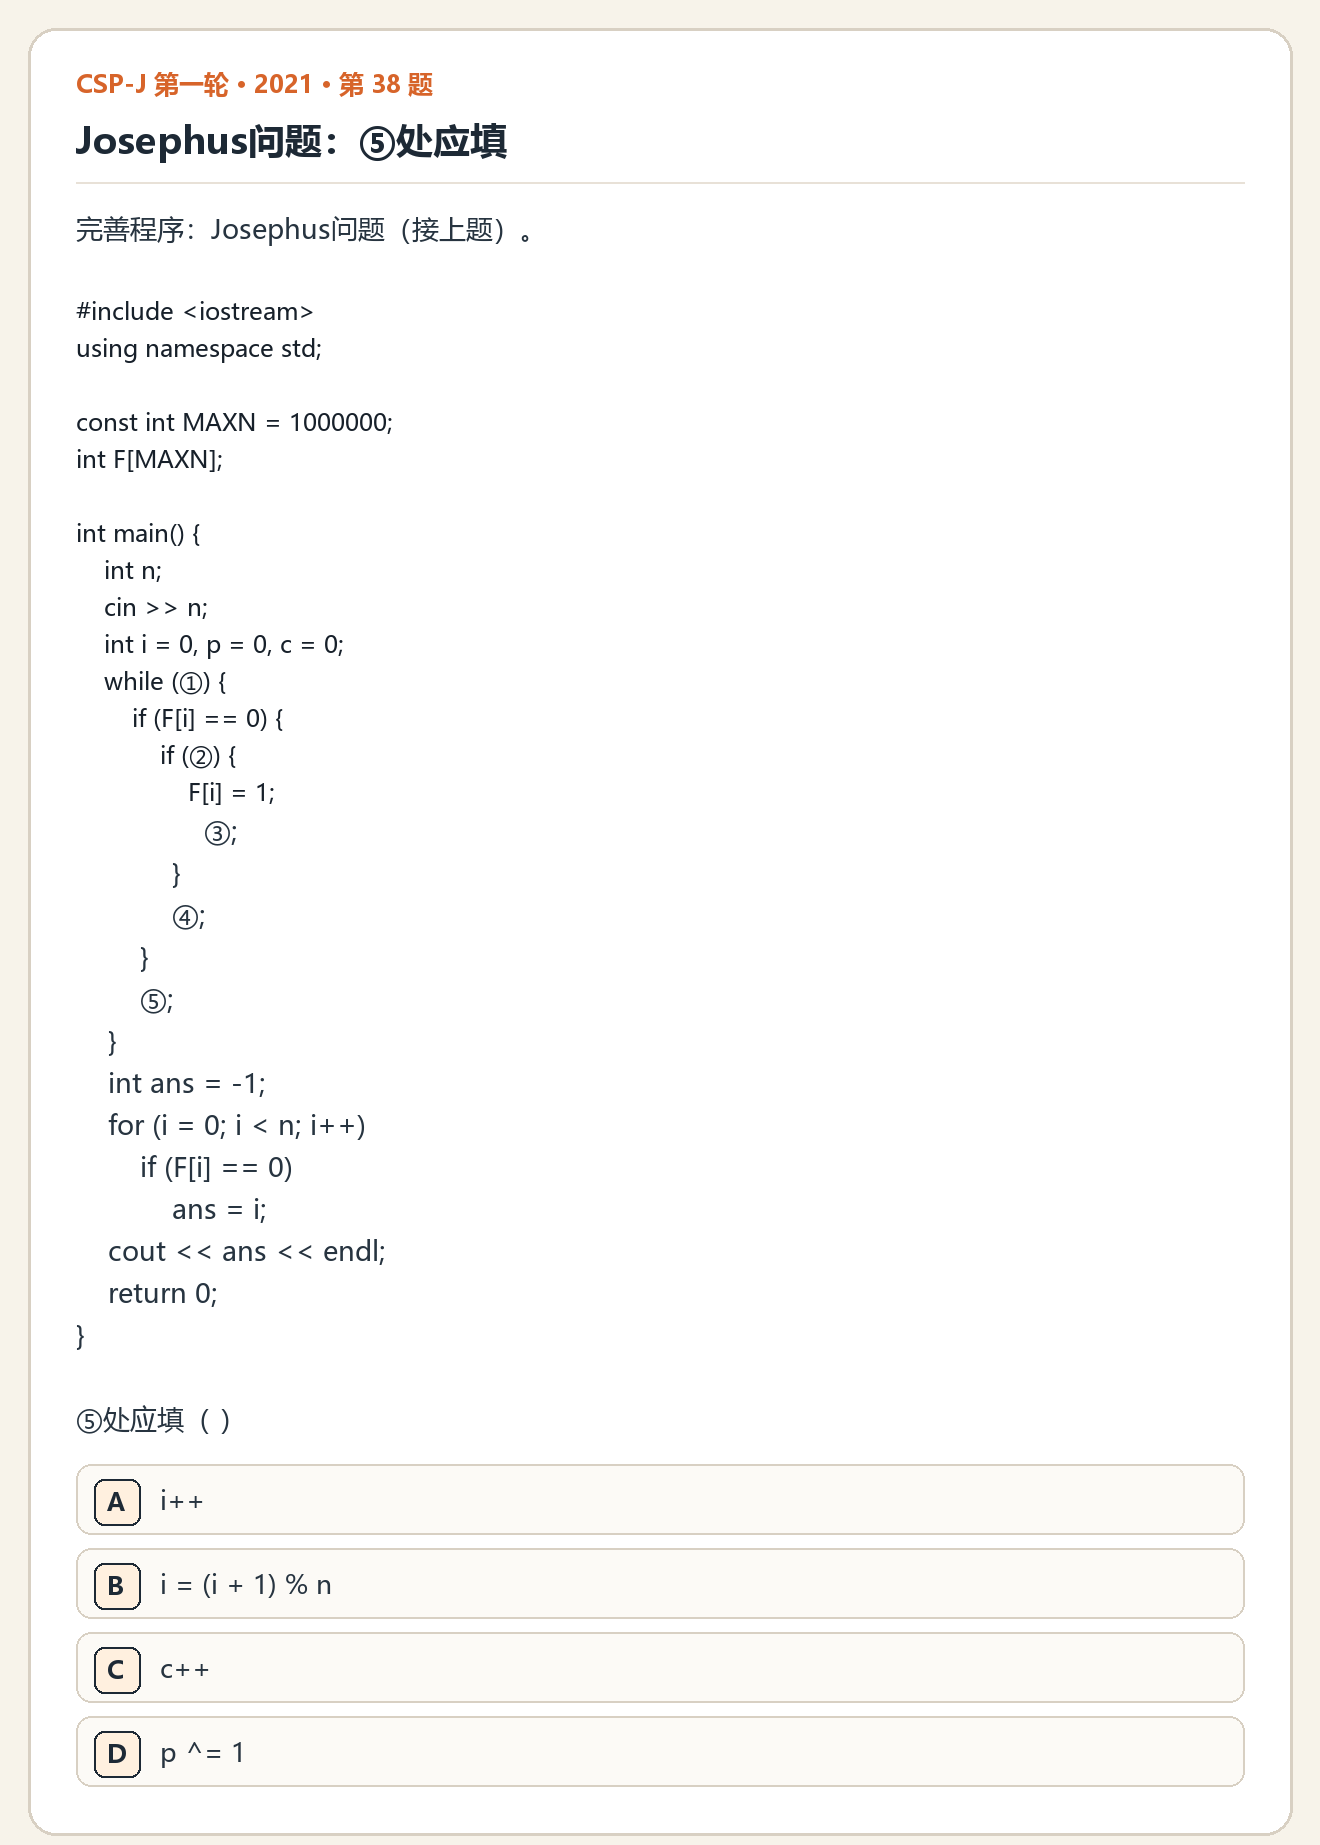Click the 完善程序 description line

click(306, 230)
